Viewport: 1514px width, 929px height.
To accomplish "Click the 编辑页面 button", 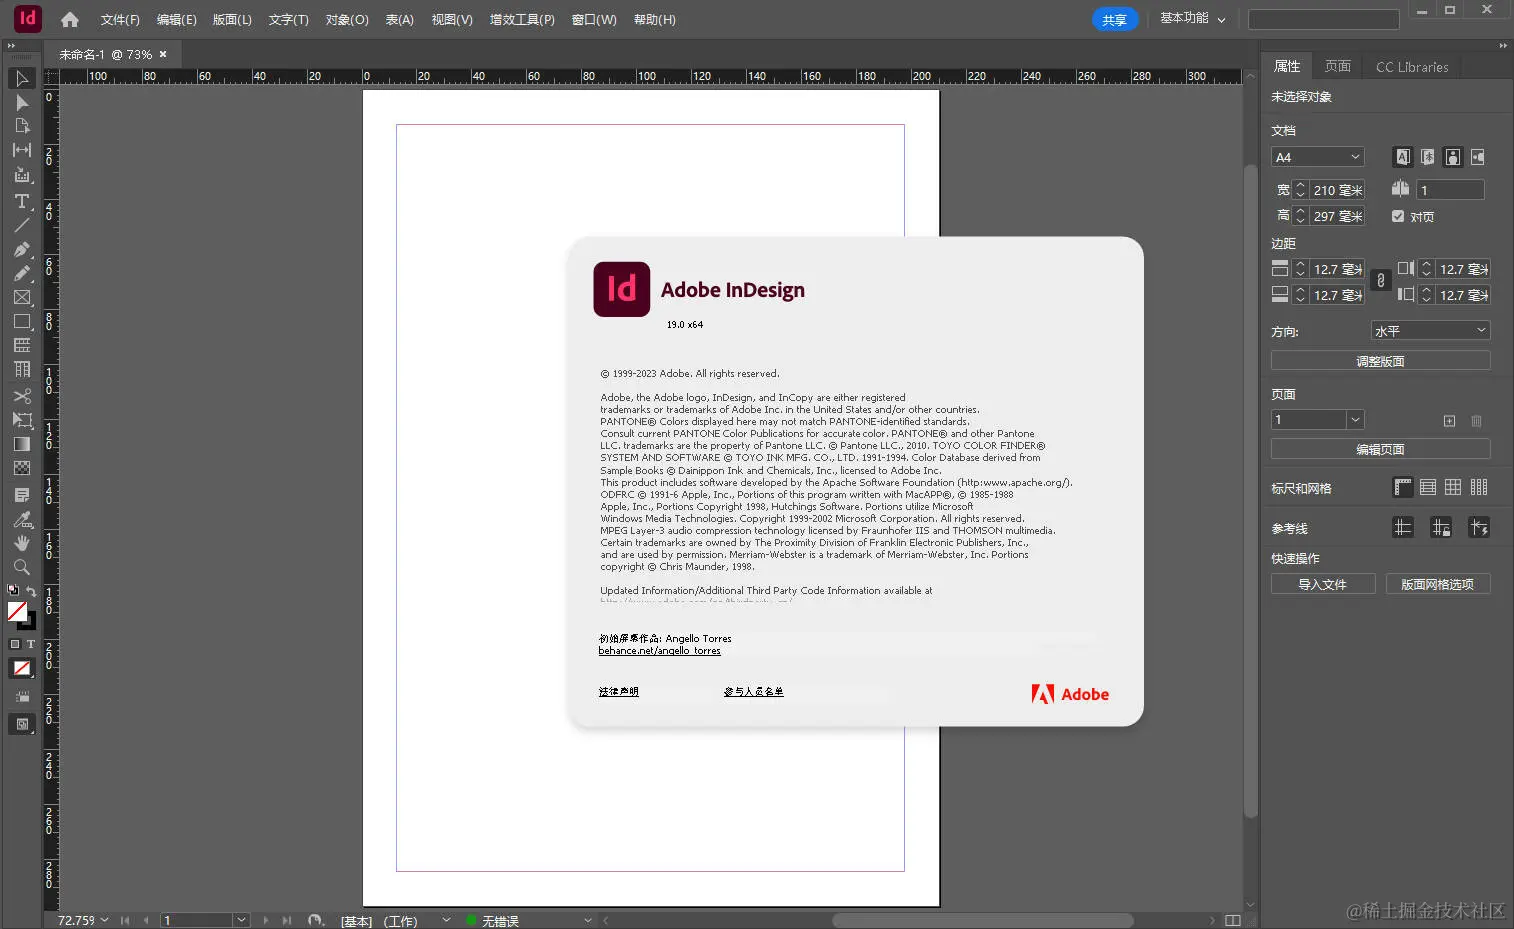I will (1380, 449).
